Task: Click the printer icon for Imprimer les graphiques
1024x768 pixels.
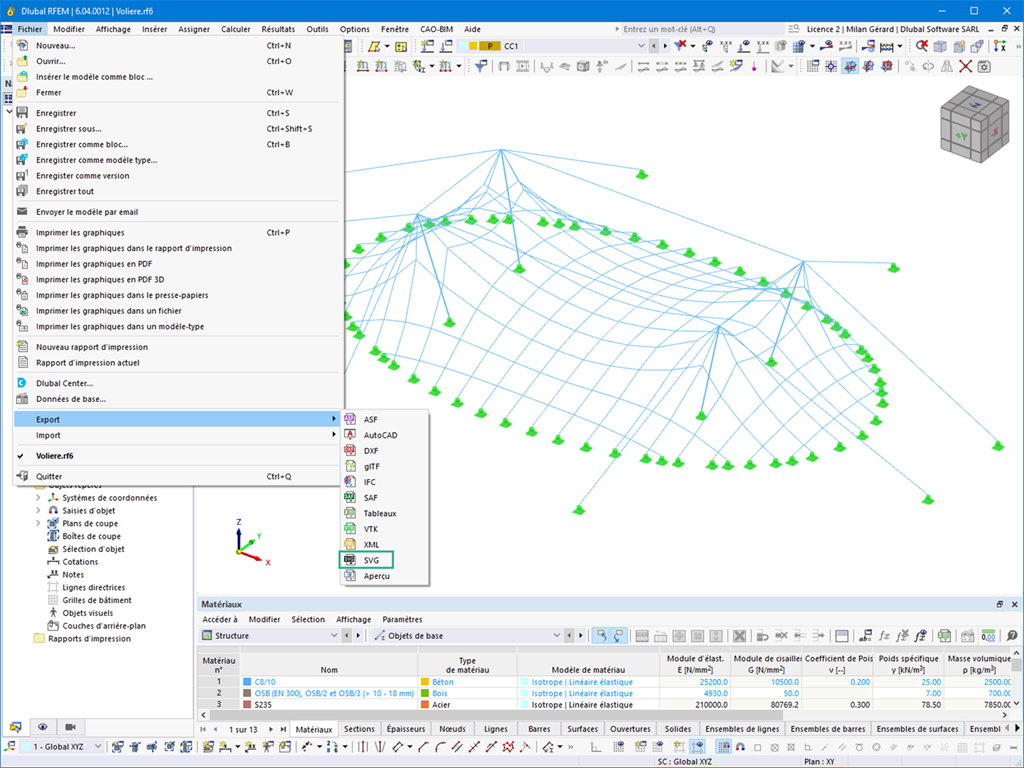Action: 22,232
